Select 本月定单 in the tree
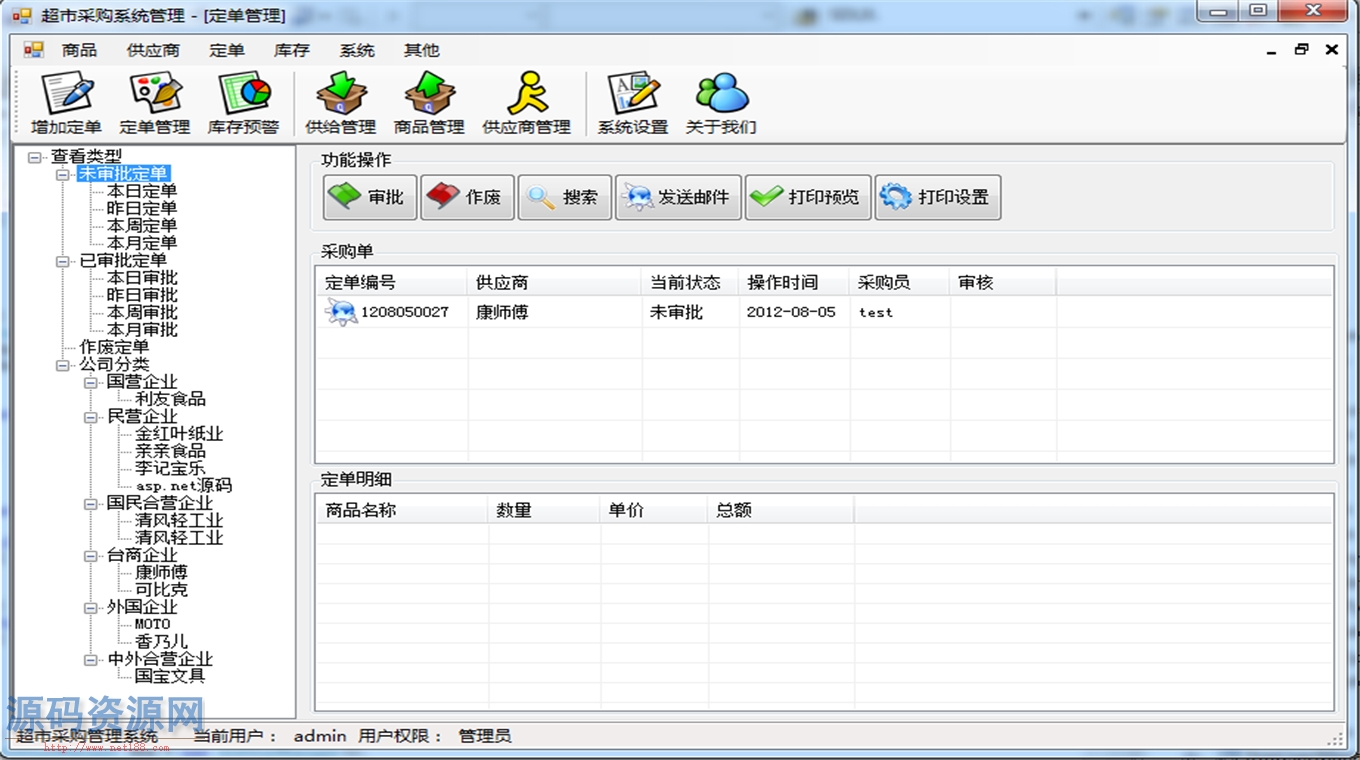This screenshot has width=1360, height=760. click(x=142, y=243)
